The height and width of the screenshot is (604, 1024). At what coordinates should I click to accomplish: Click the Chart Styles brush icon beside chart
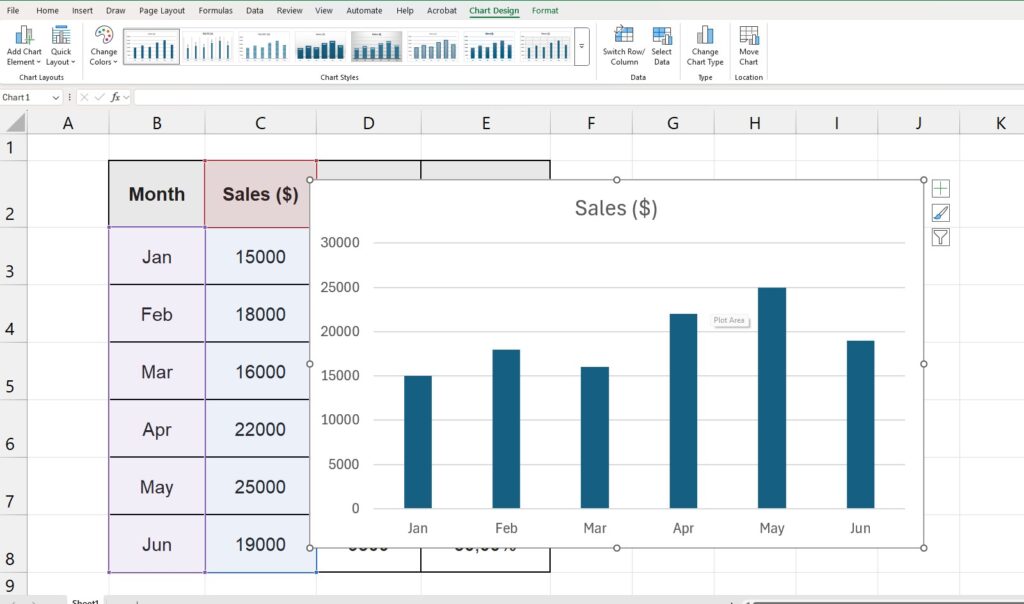click(x=940, y=212)
